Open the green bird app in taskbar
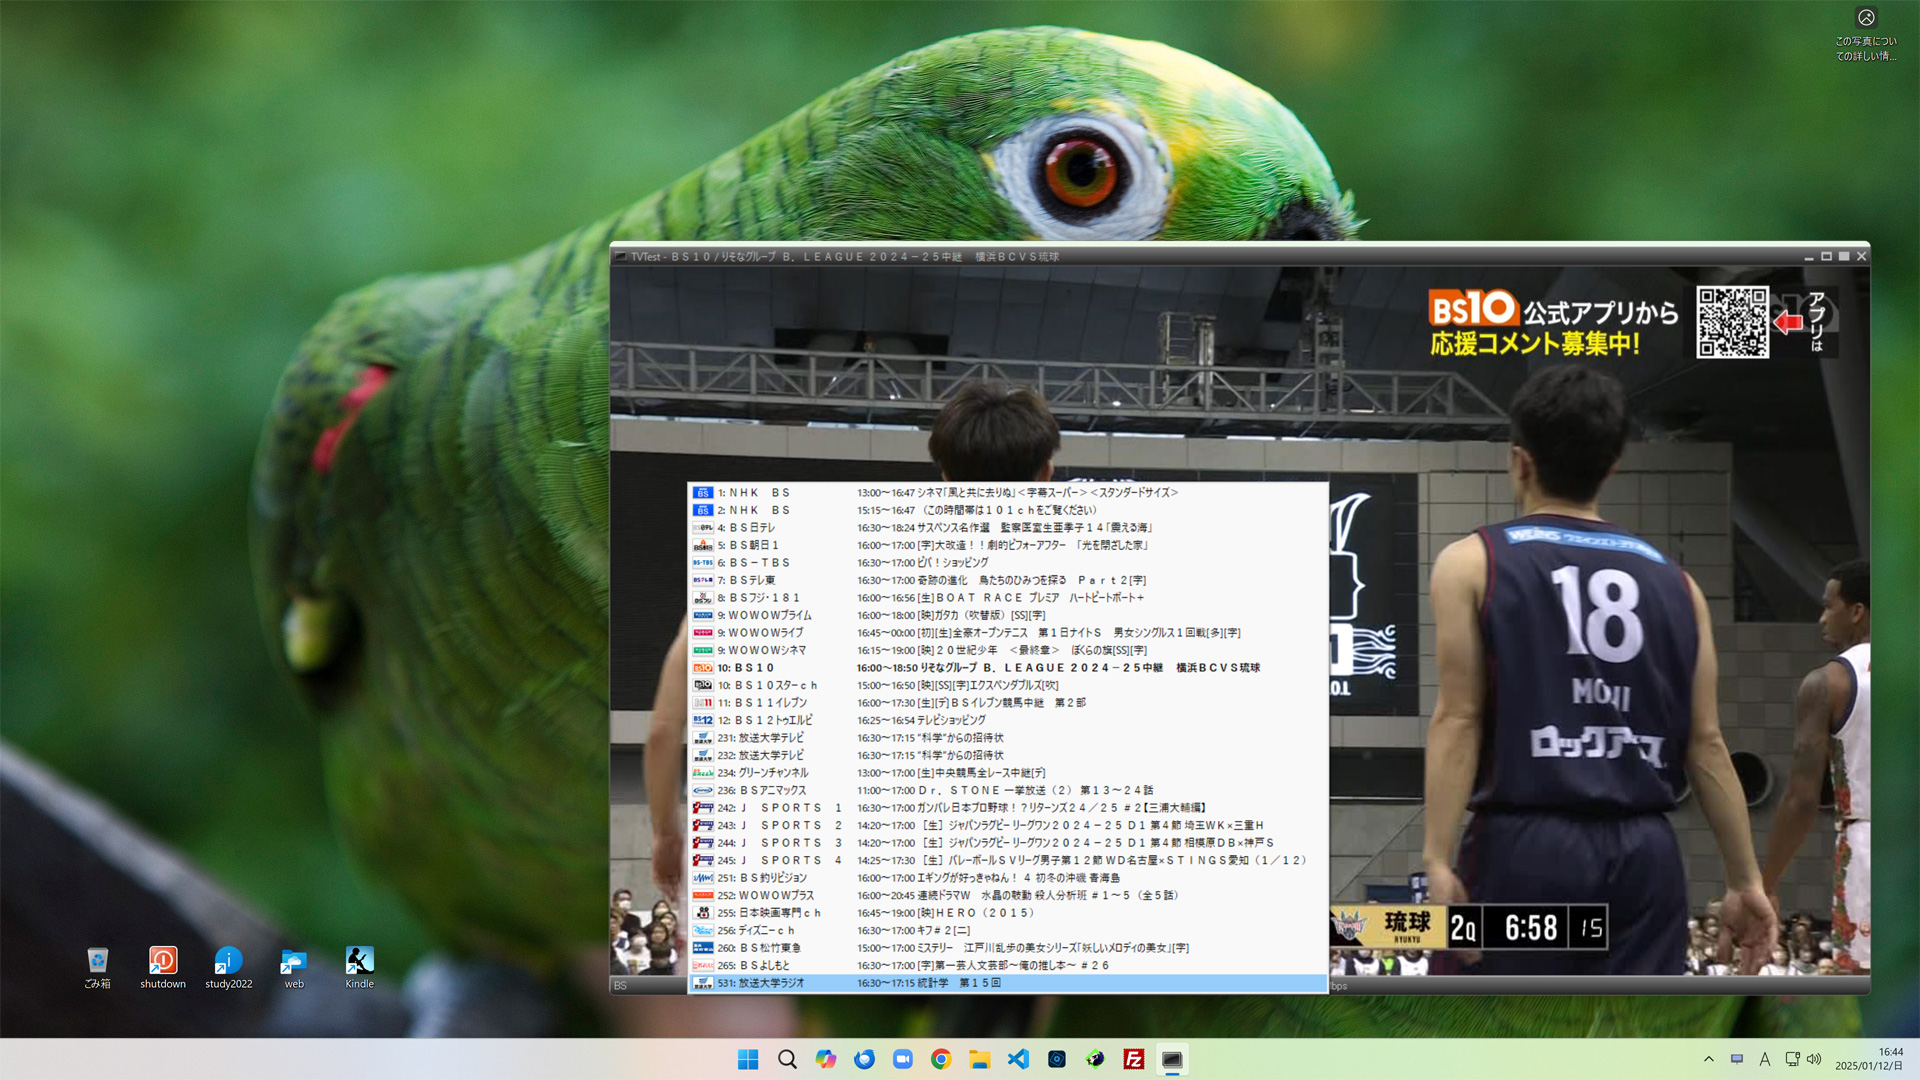This screenshot has height=1080, width=1920. pyautogui.click(x=1095, y=1059)
